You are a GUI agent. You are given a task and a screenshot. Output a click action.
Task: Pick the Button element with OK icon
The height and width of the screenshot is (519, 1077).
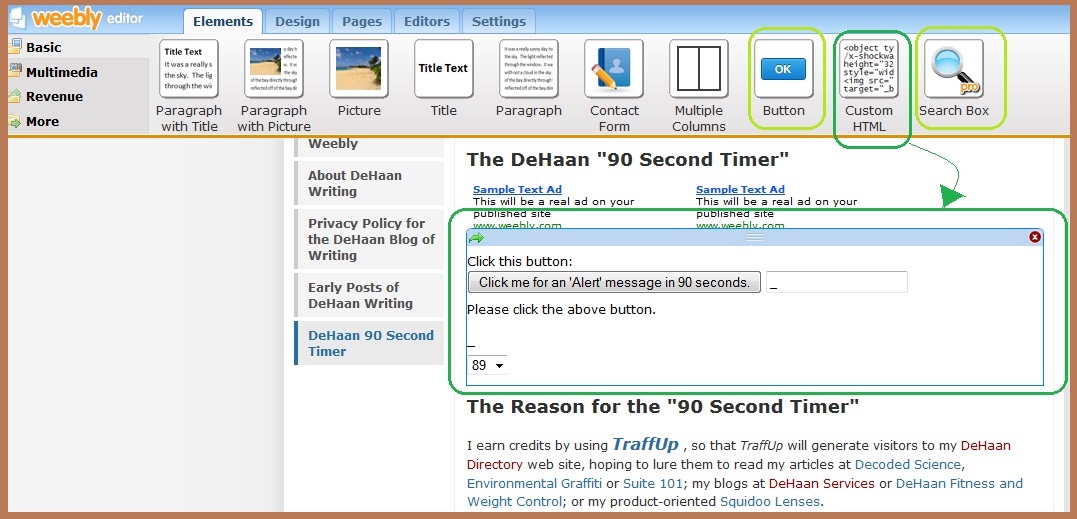point(784,69)
